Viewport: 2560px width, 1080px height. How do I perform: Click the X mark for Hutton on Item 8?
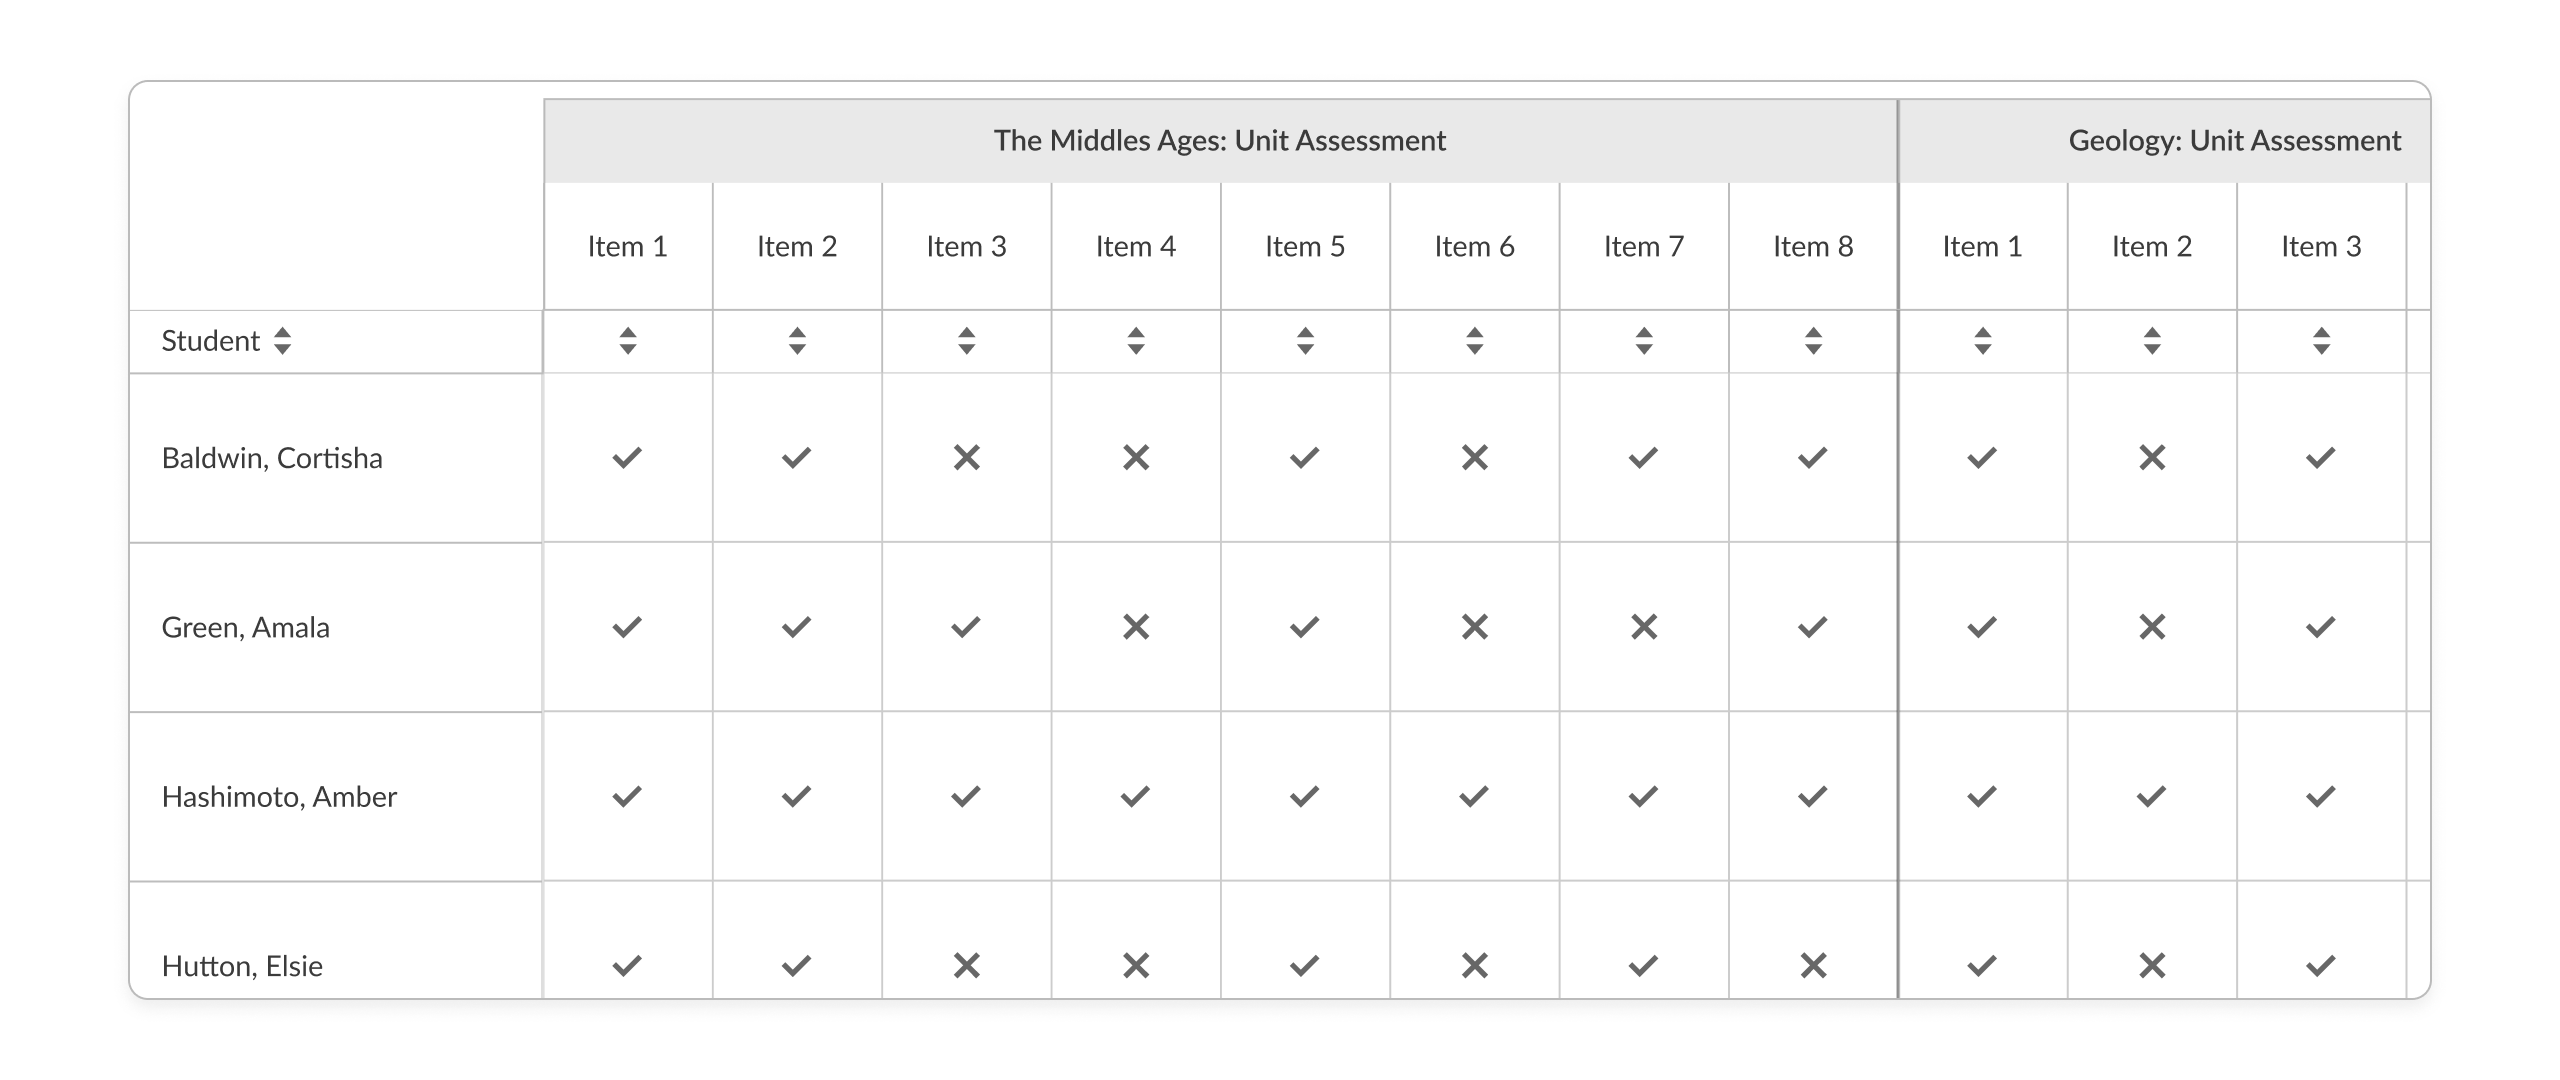coord(1811,965)
